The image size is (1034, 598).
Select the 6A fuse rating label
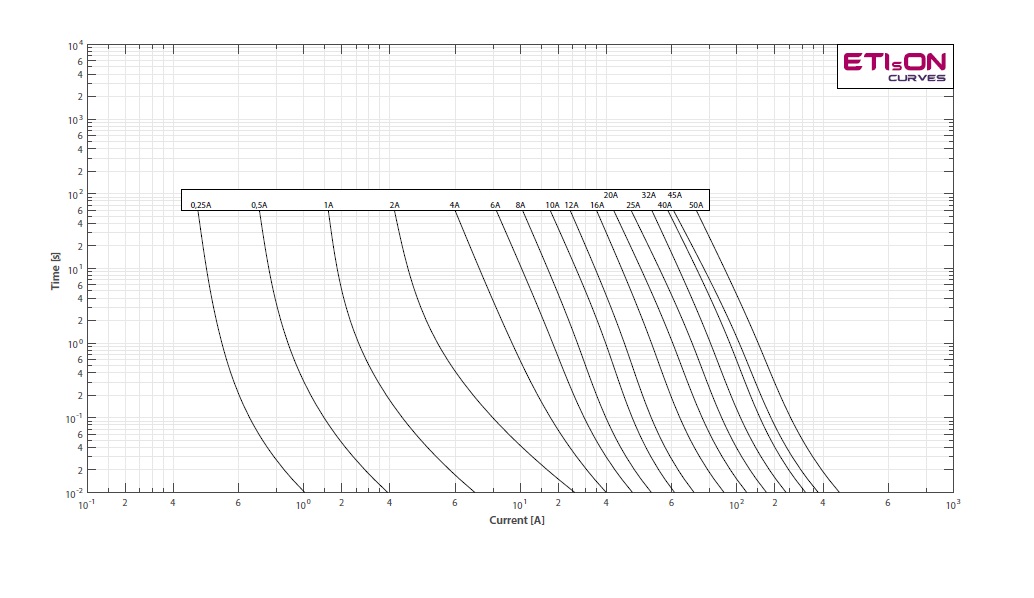(x=495, y=206)
